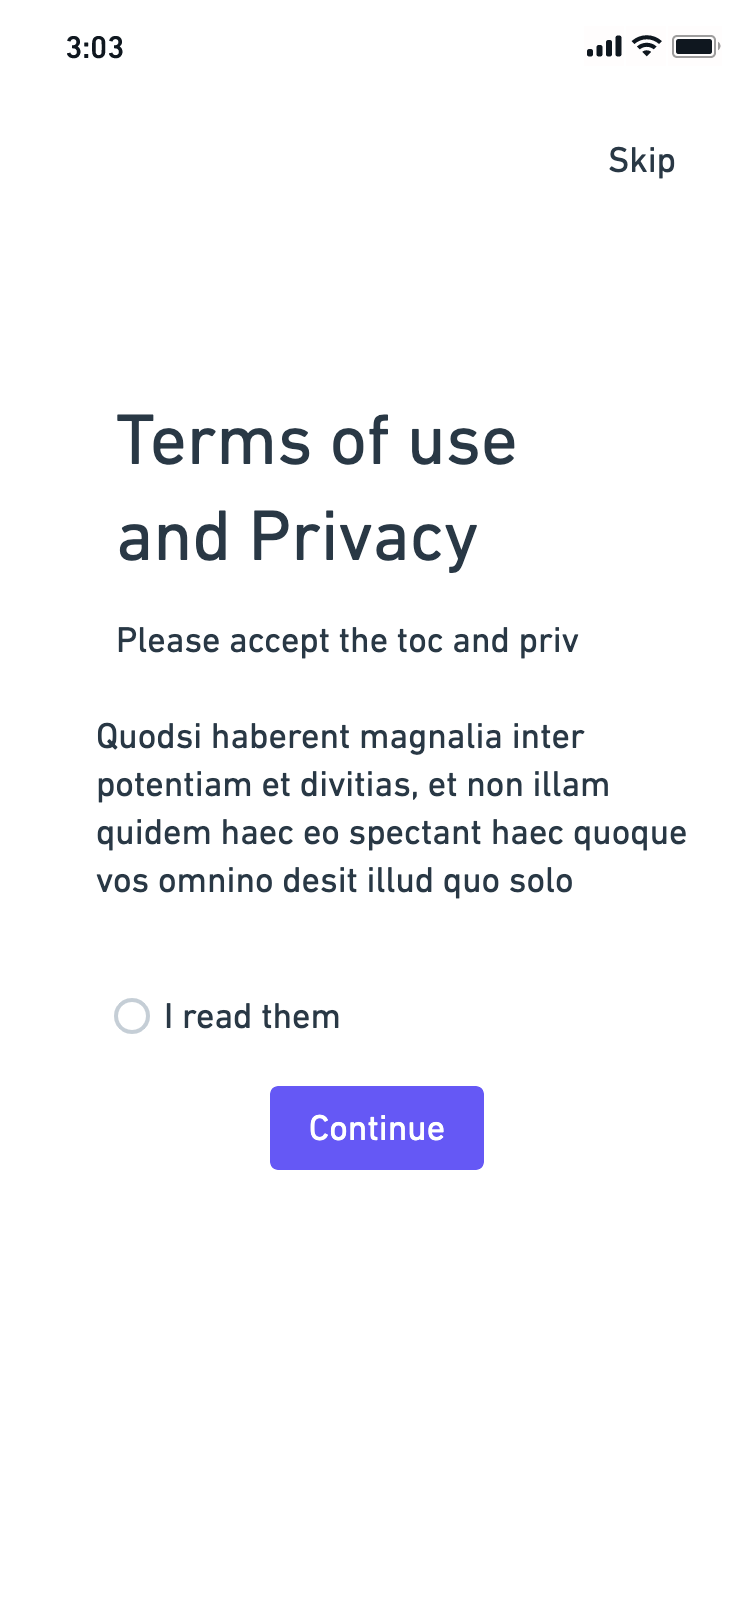
Task: Click the Continue button
Action: (377, 1128)
